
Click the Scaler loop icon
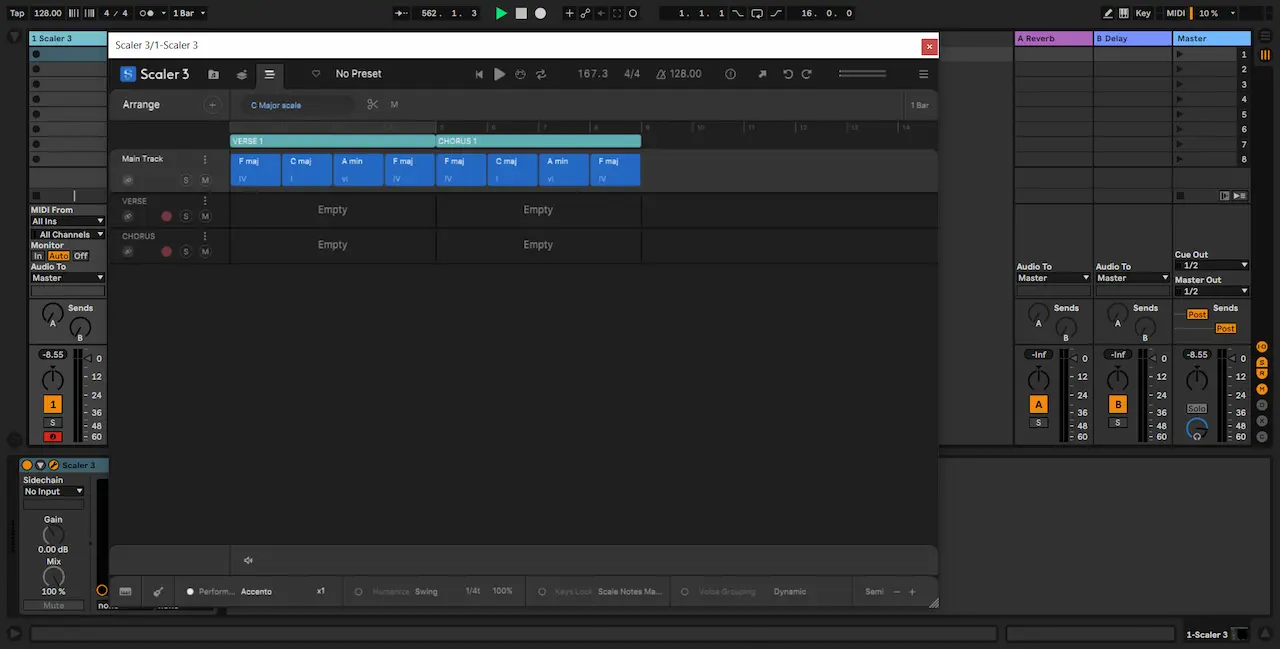coord(541,74)
